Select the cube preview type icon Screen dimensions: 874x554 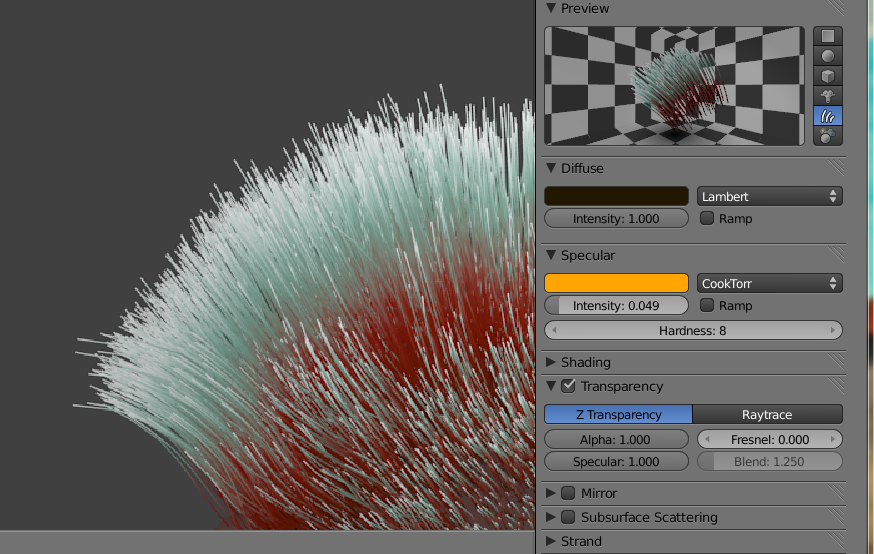point(828,76)
